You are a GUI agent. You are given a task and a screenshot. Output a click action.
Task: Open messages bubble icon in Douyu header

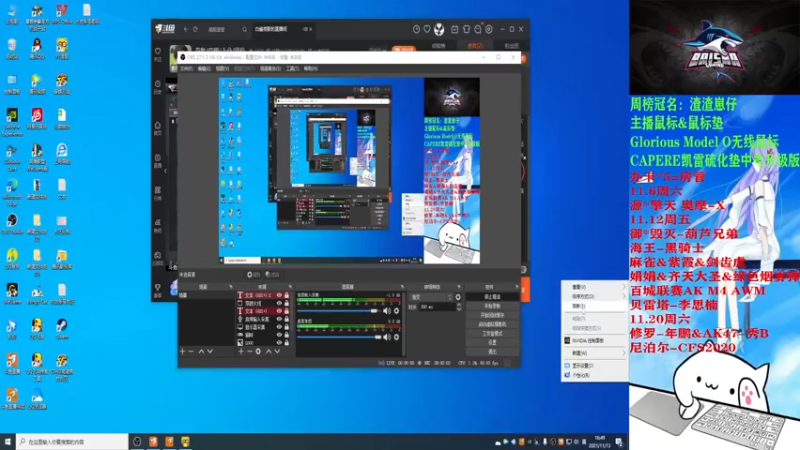coord(478,30)
